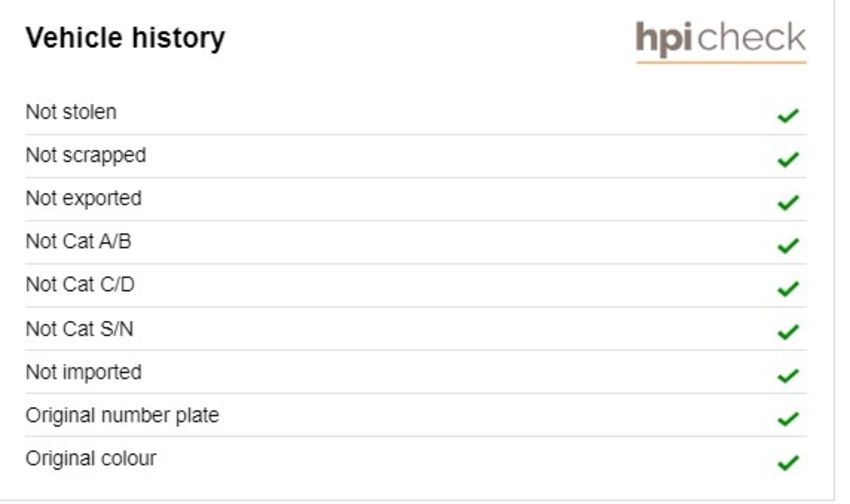850x504 pixels.
Task: Click the Original number plate label
Action: pyautogui.click(x=123, y=416)
